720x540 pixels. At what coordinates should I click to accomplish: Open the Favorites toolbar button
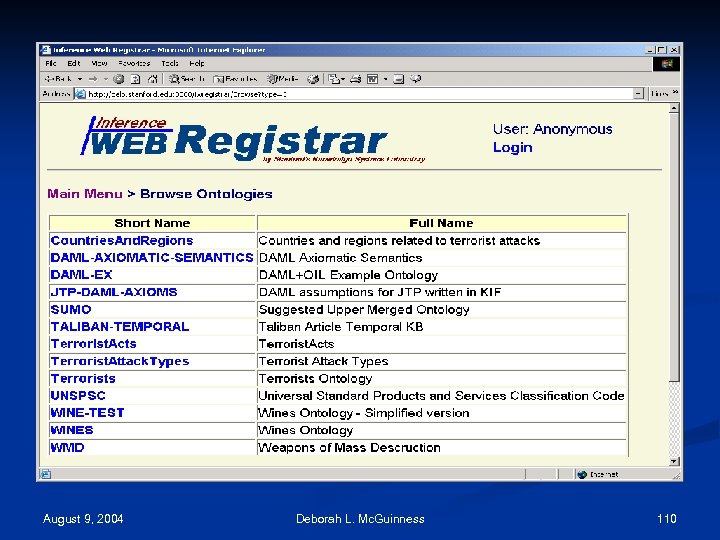coord(235,79)
